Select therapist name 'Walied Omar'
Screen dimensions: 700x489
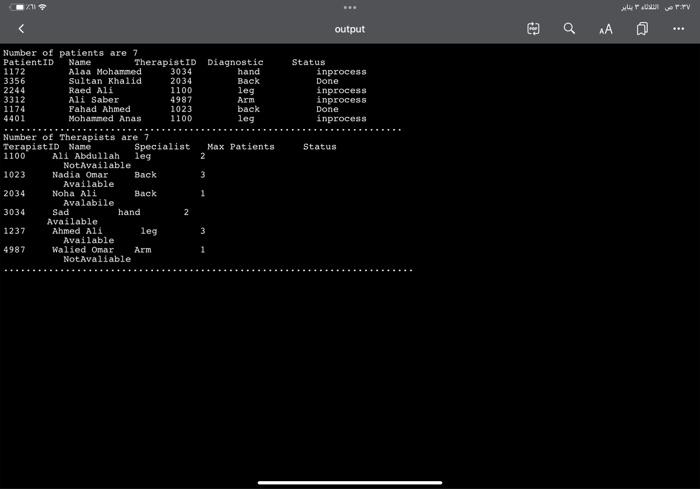click(x=83, y=250)
